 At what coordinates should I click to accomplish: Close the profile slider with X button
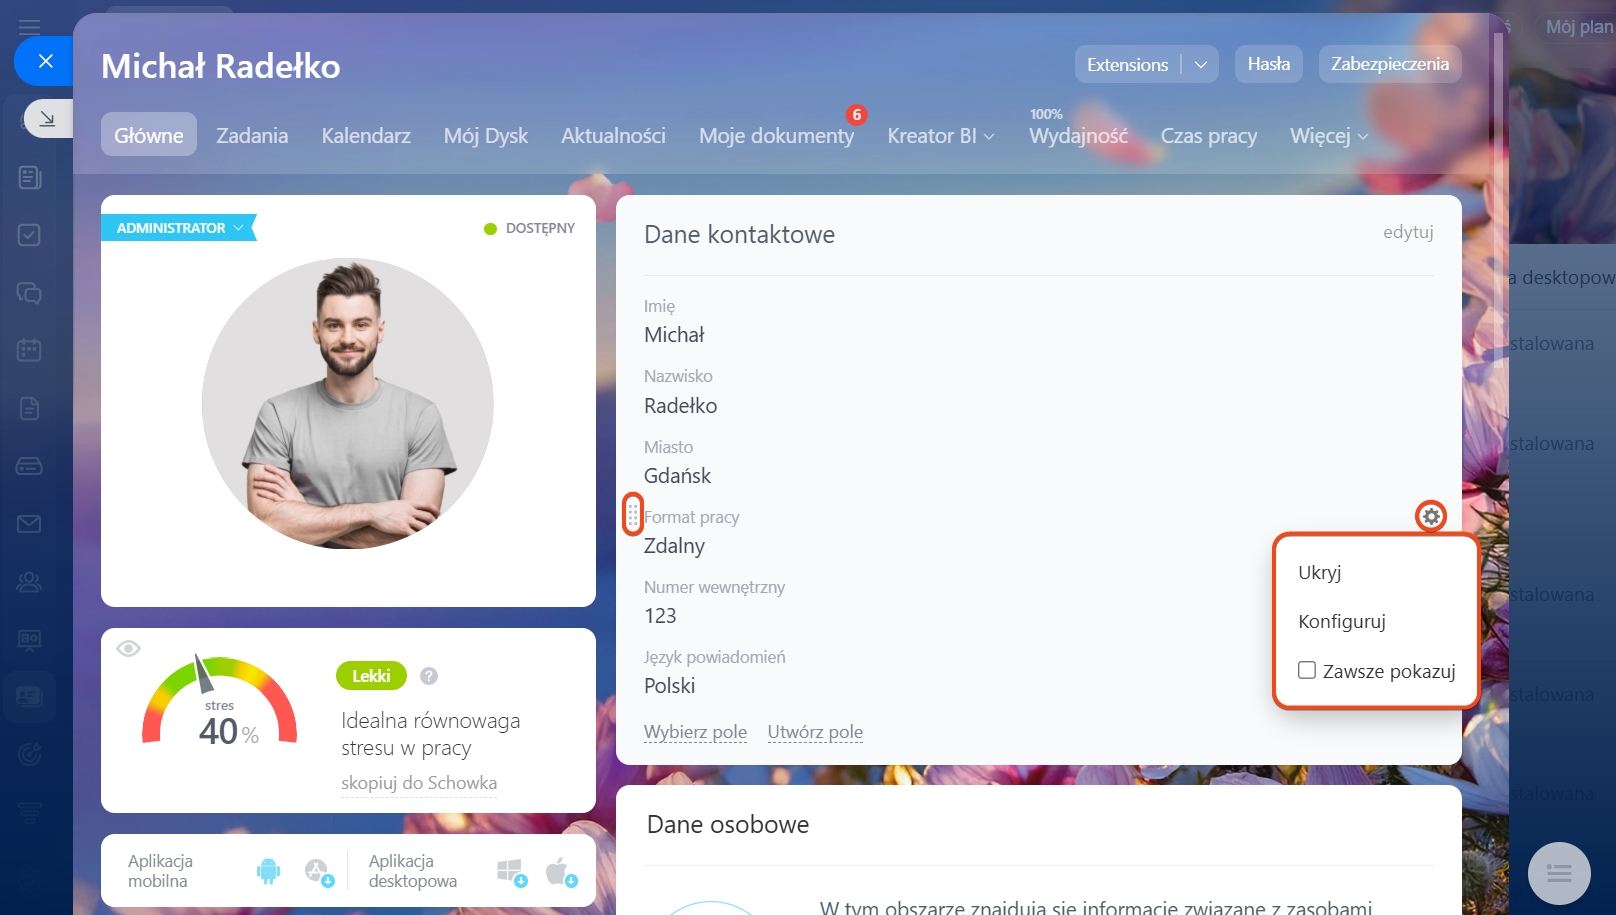pos(45,61)
